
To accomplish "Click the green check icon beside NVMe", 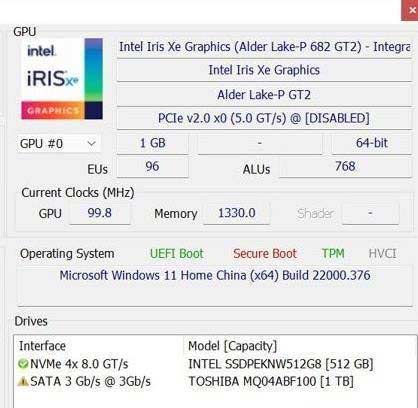I will tap(23, 364).
